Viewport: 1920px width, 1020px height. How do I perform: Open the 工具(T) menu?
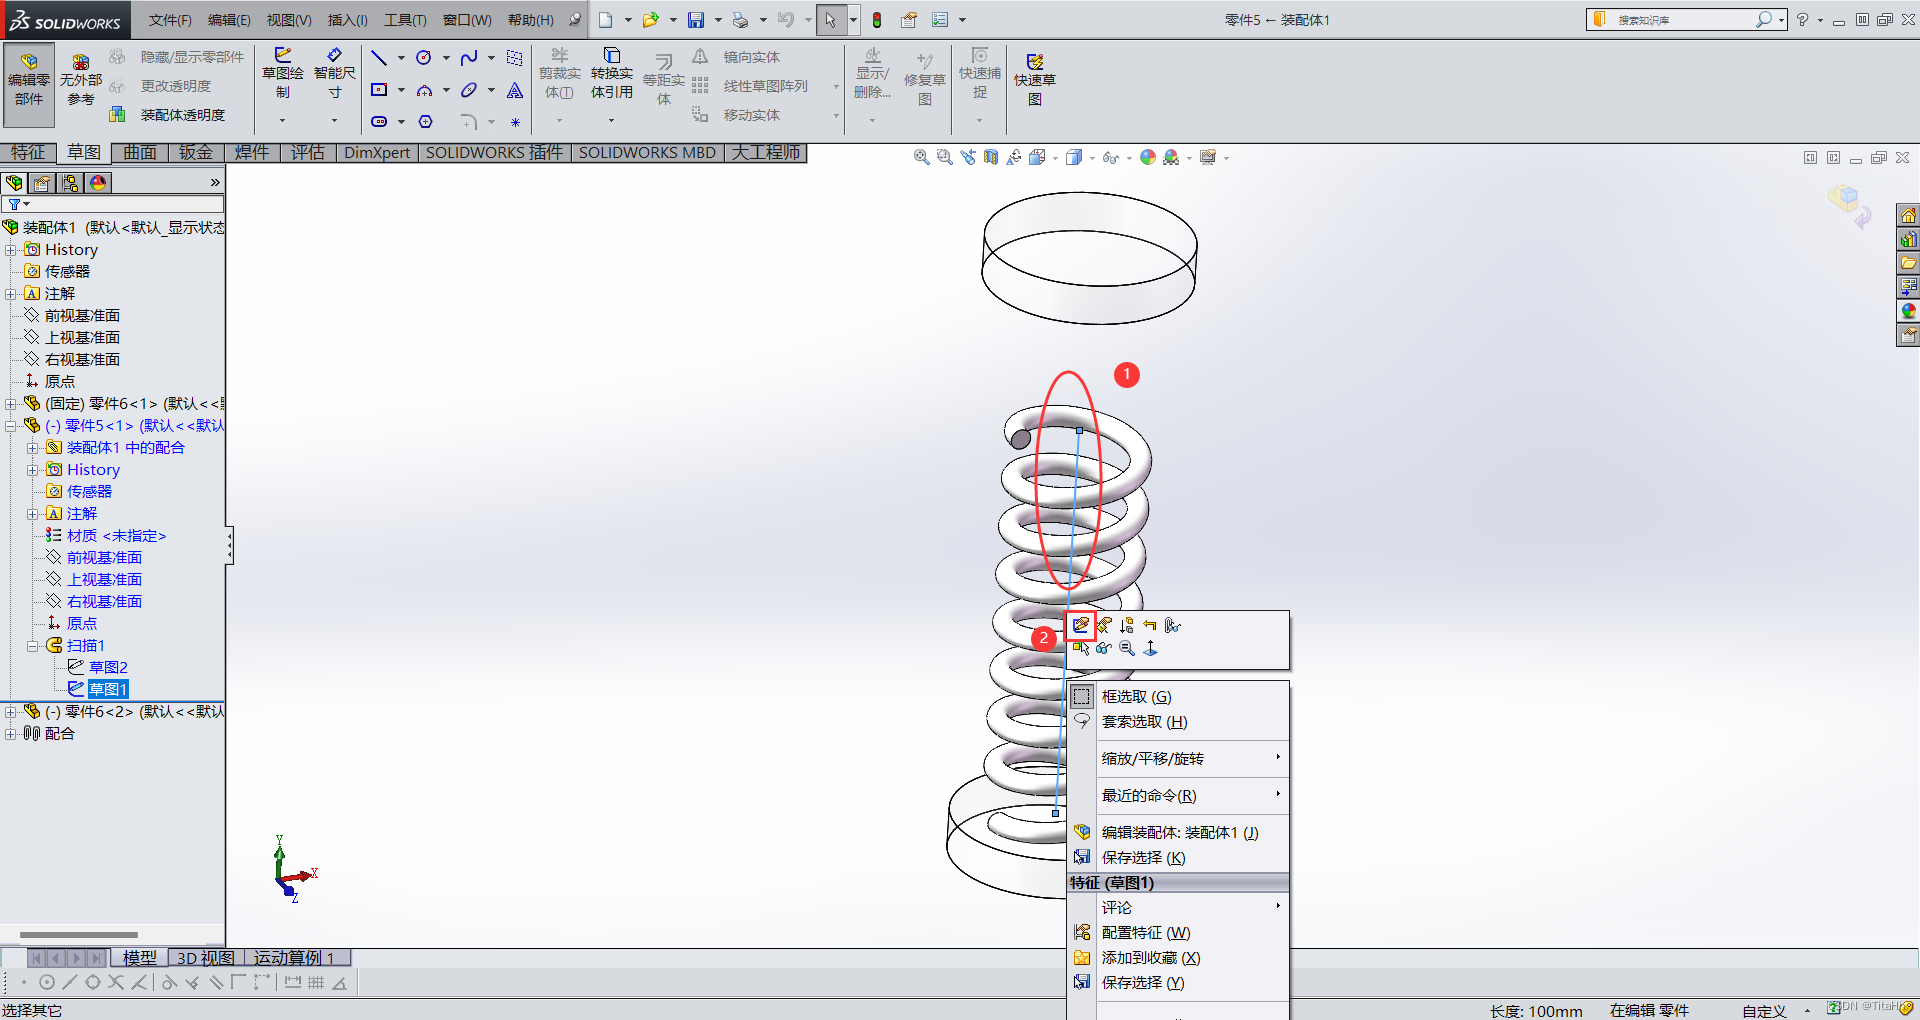click(x=405, y=20)
